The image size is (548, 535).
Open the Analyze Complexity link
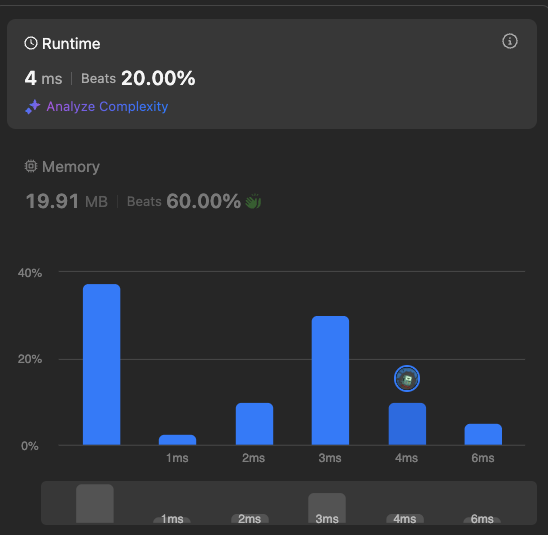pyautogui.click(x=107, y=107)
